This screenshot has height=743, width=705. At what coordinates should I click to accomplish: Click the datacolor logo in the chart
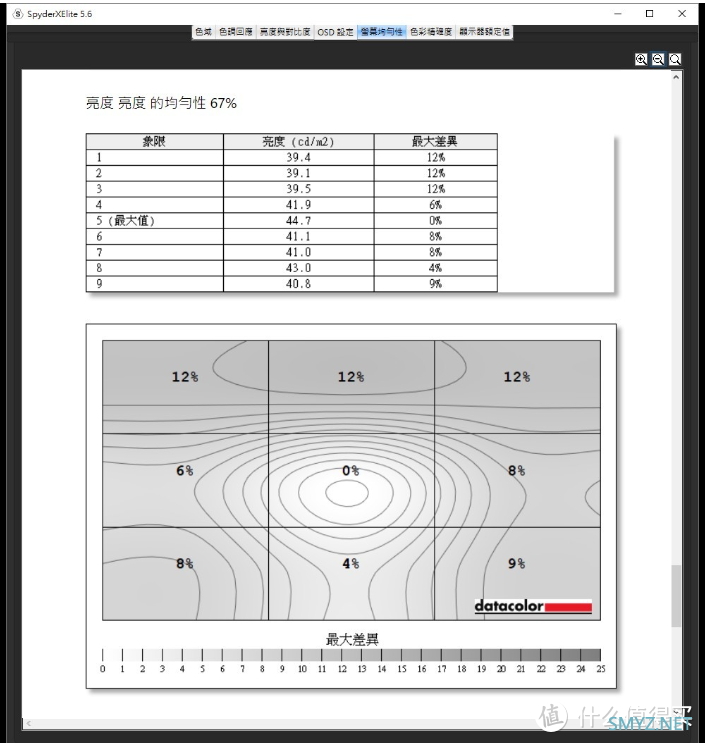pos(533,606)
